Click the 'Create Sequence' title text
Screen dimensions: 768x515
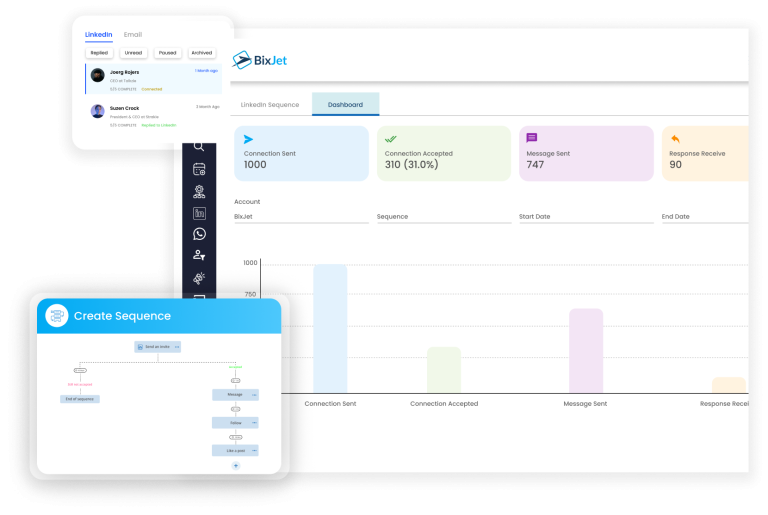pyautogui.click(x=122, y=316)
